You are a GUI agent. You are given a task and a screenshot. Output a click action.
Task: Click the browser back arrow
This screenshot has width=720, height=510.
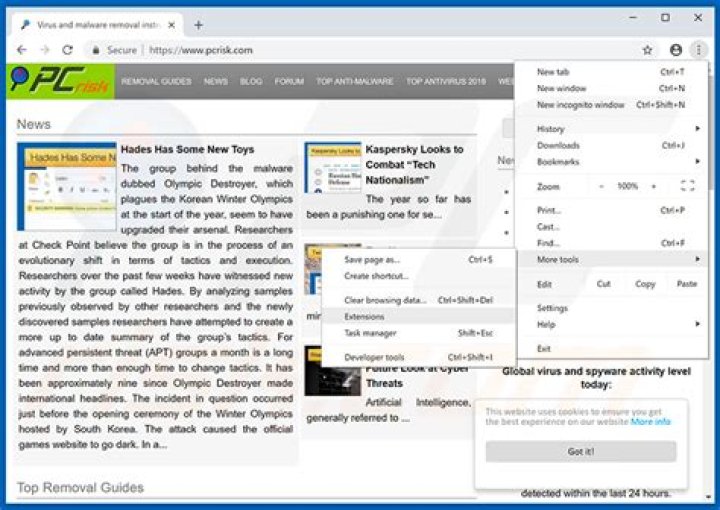[x=22, y=50]
